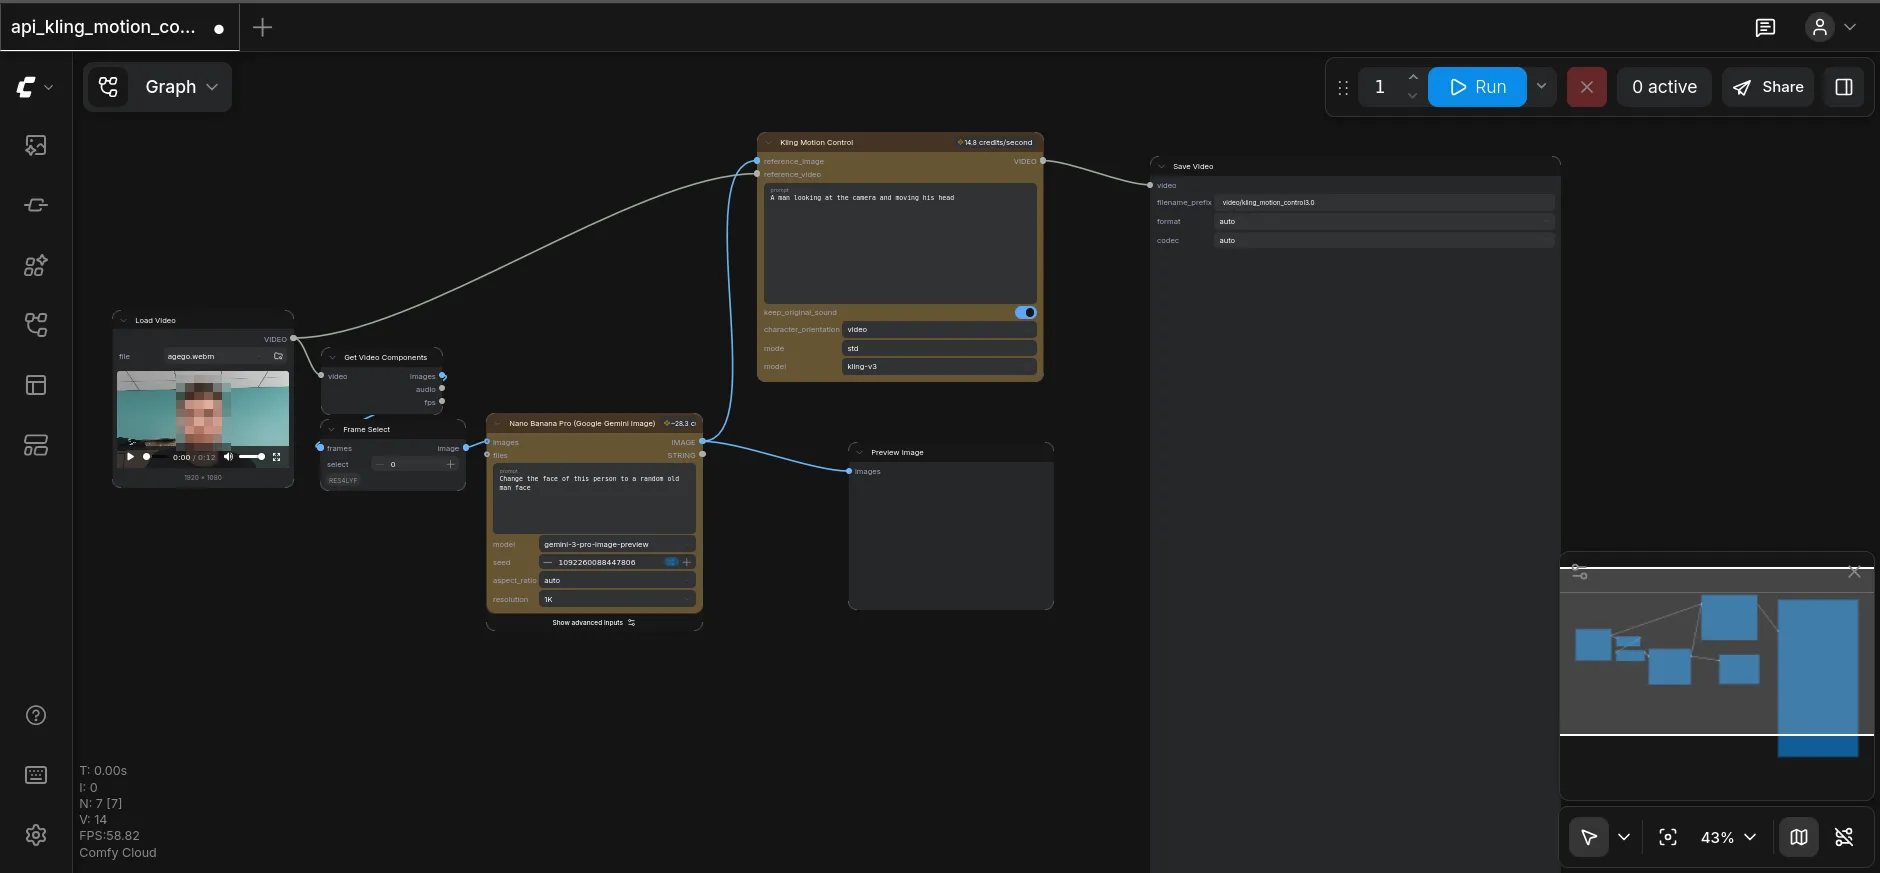Open the aspect_ratio auto dropdown
Screen dimensions: 1880x873
click(x=617, y=580)
